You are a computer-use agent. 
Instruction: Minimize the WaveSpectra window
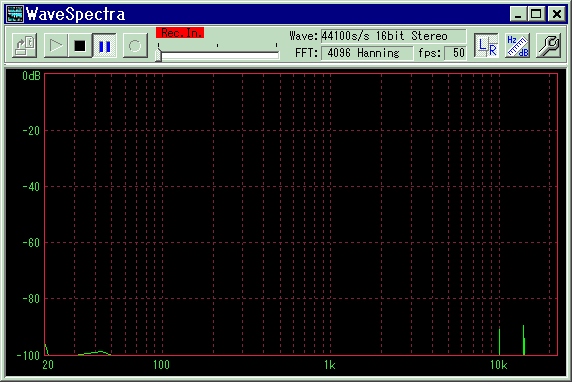click(x=518, y=14)
